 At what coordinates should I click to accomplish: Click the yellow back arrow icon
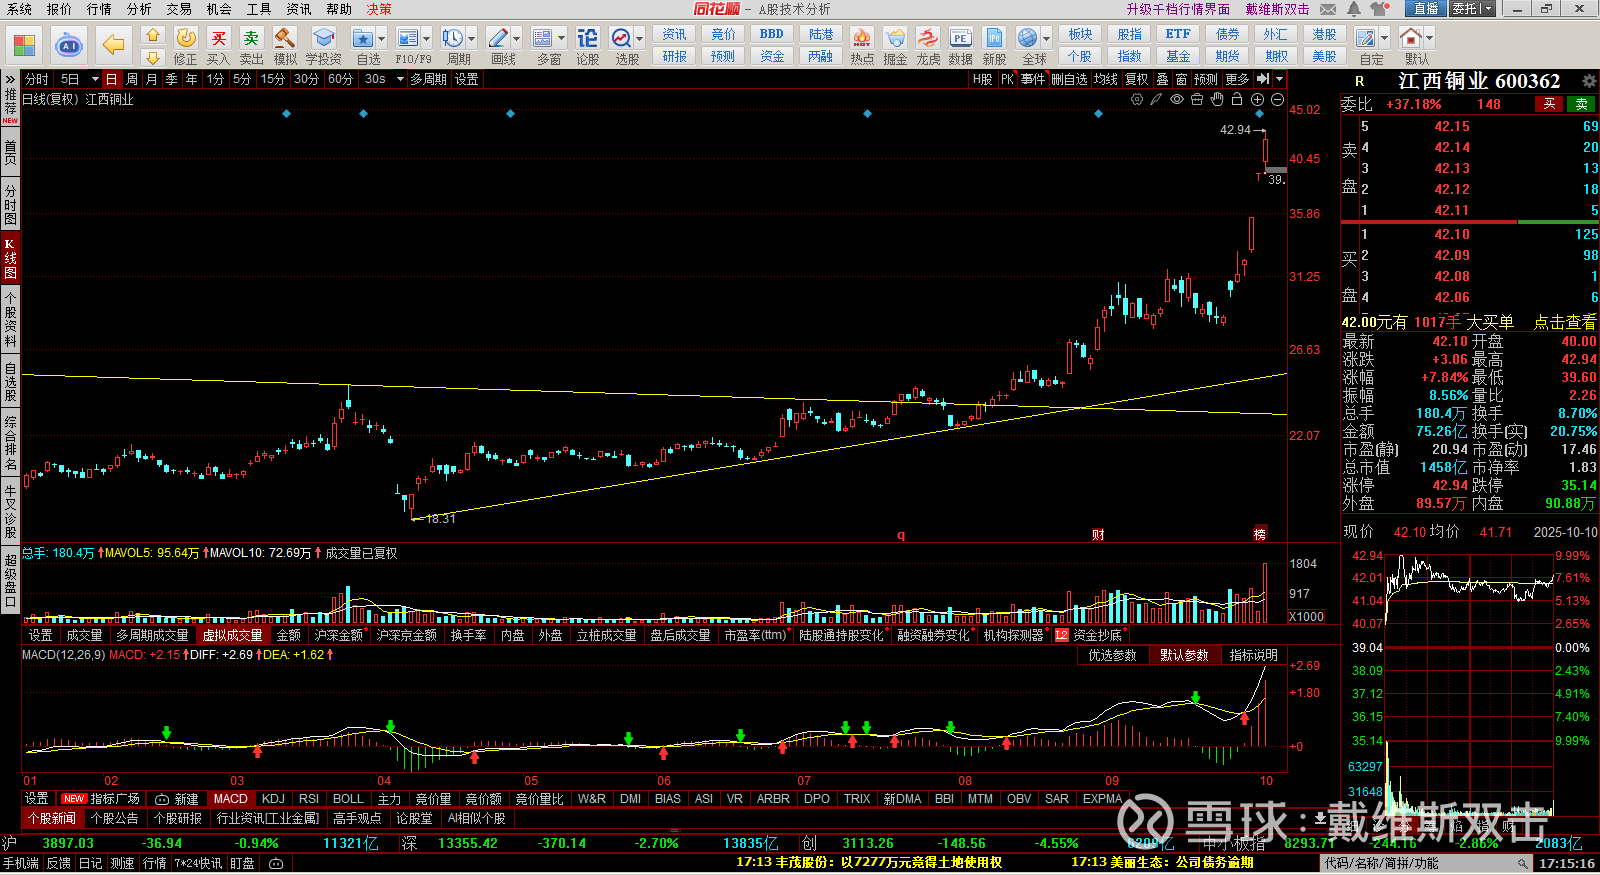(114, 45)
